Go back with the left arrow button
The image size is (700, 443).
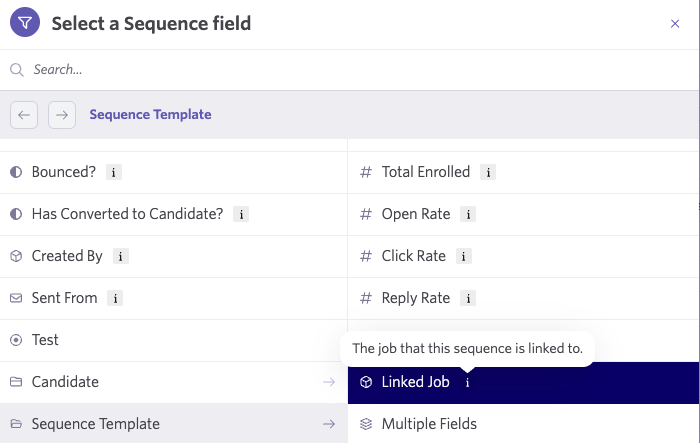25,115
